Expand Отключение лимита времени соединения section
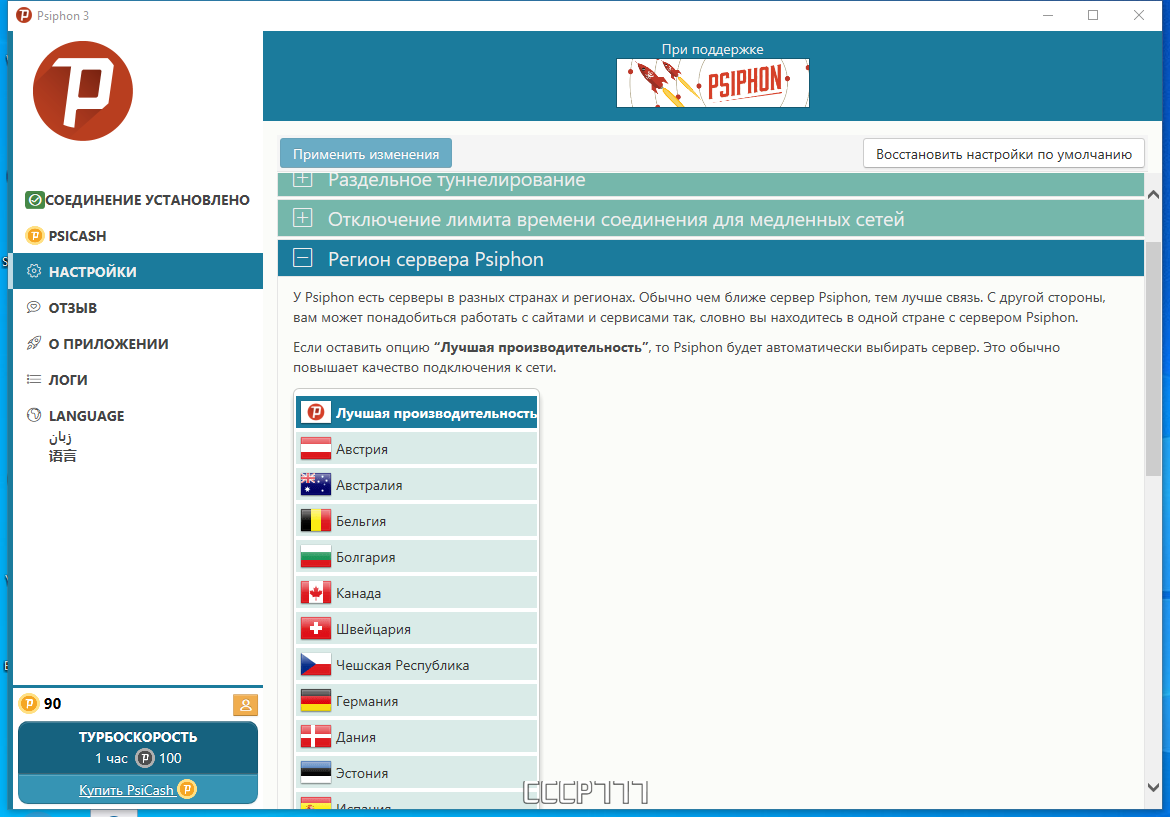The image size is (1170, 817). (x=710, y=219)
